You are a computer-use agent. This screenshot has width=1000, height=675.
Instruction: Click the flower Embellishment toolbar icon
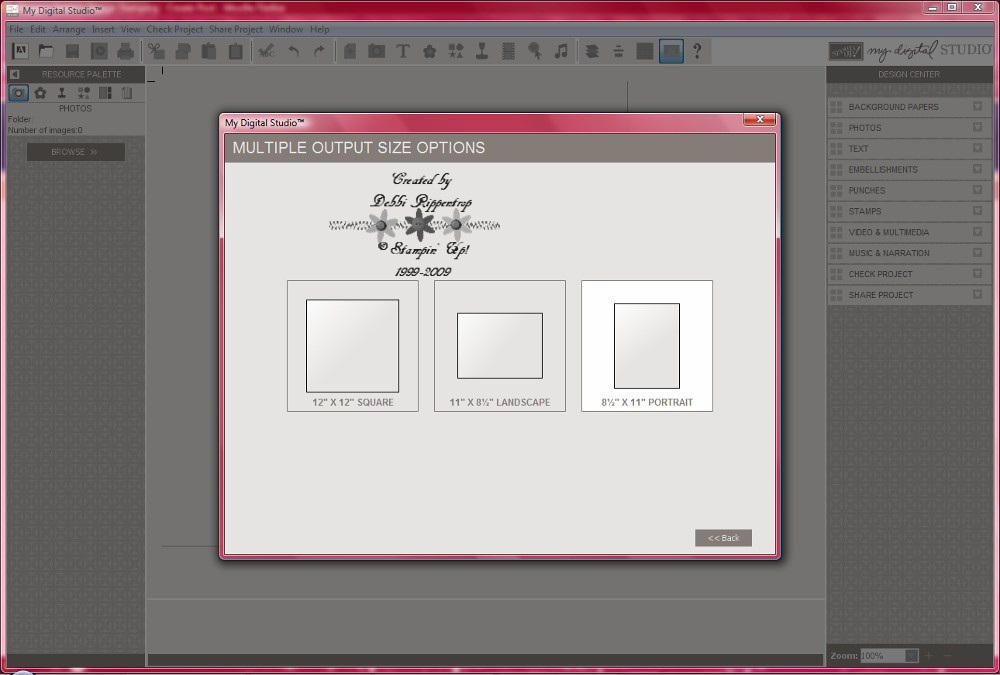(429, 52)
